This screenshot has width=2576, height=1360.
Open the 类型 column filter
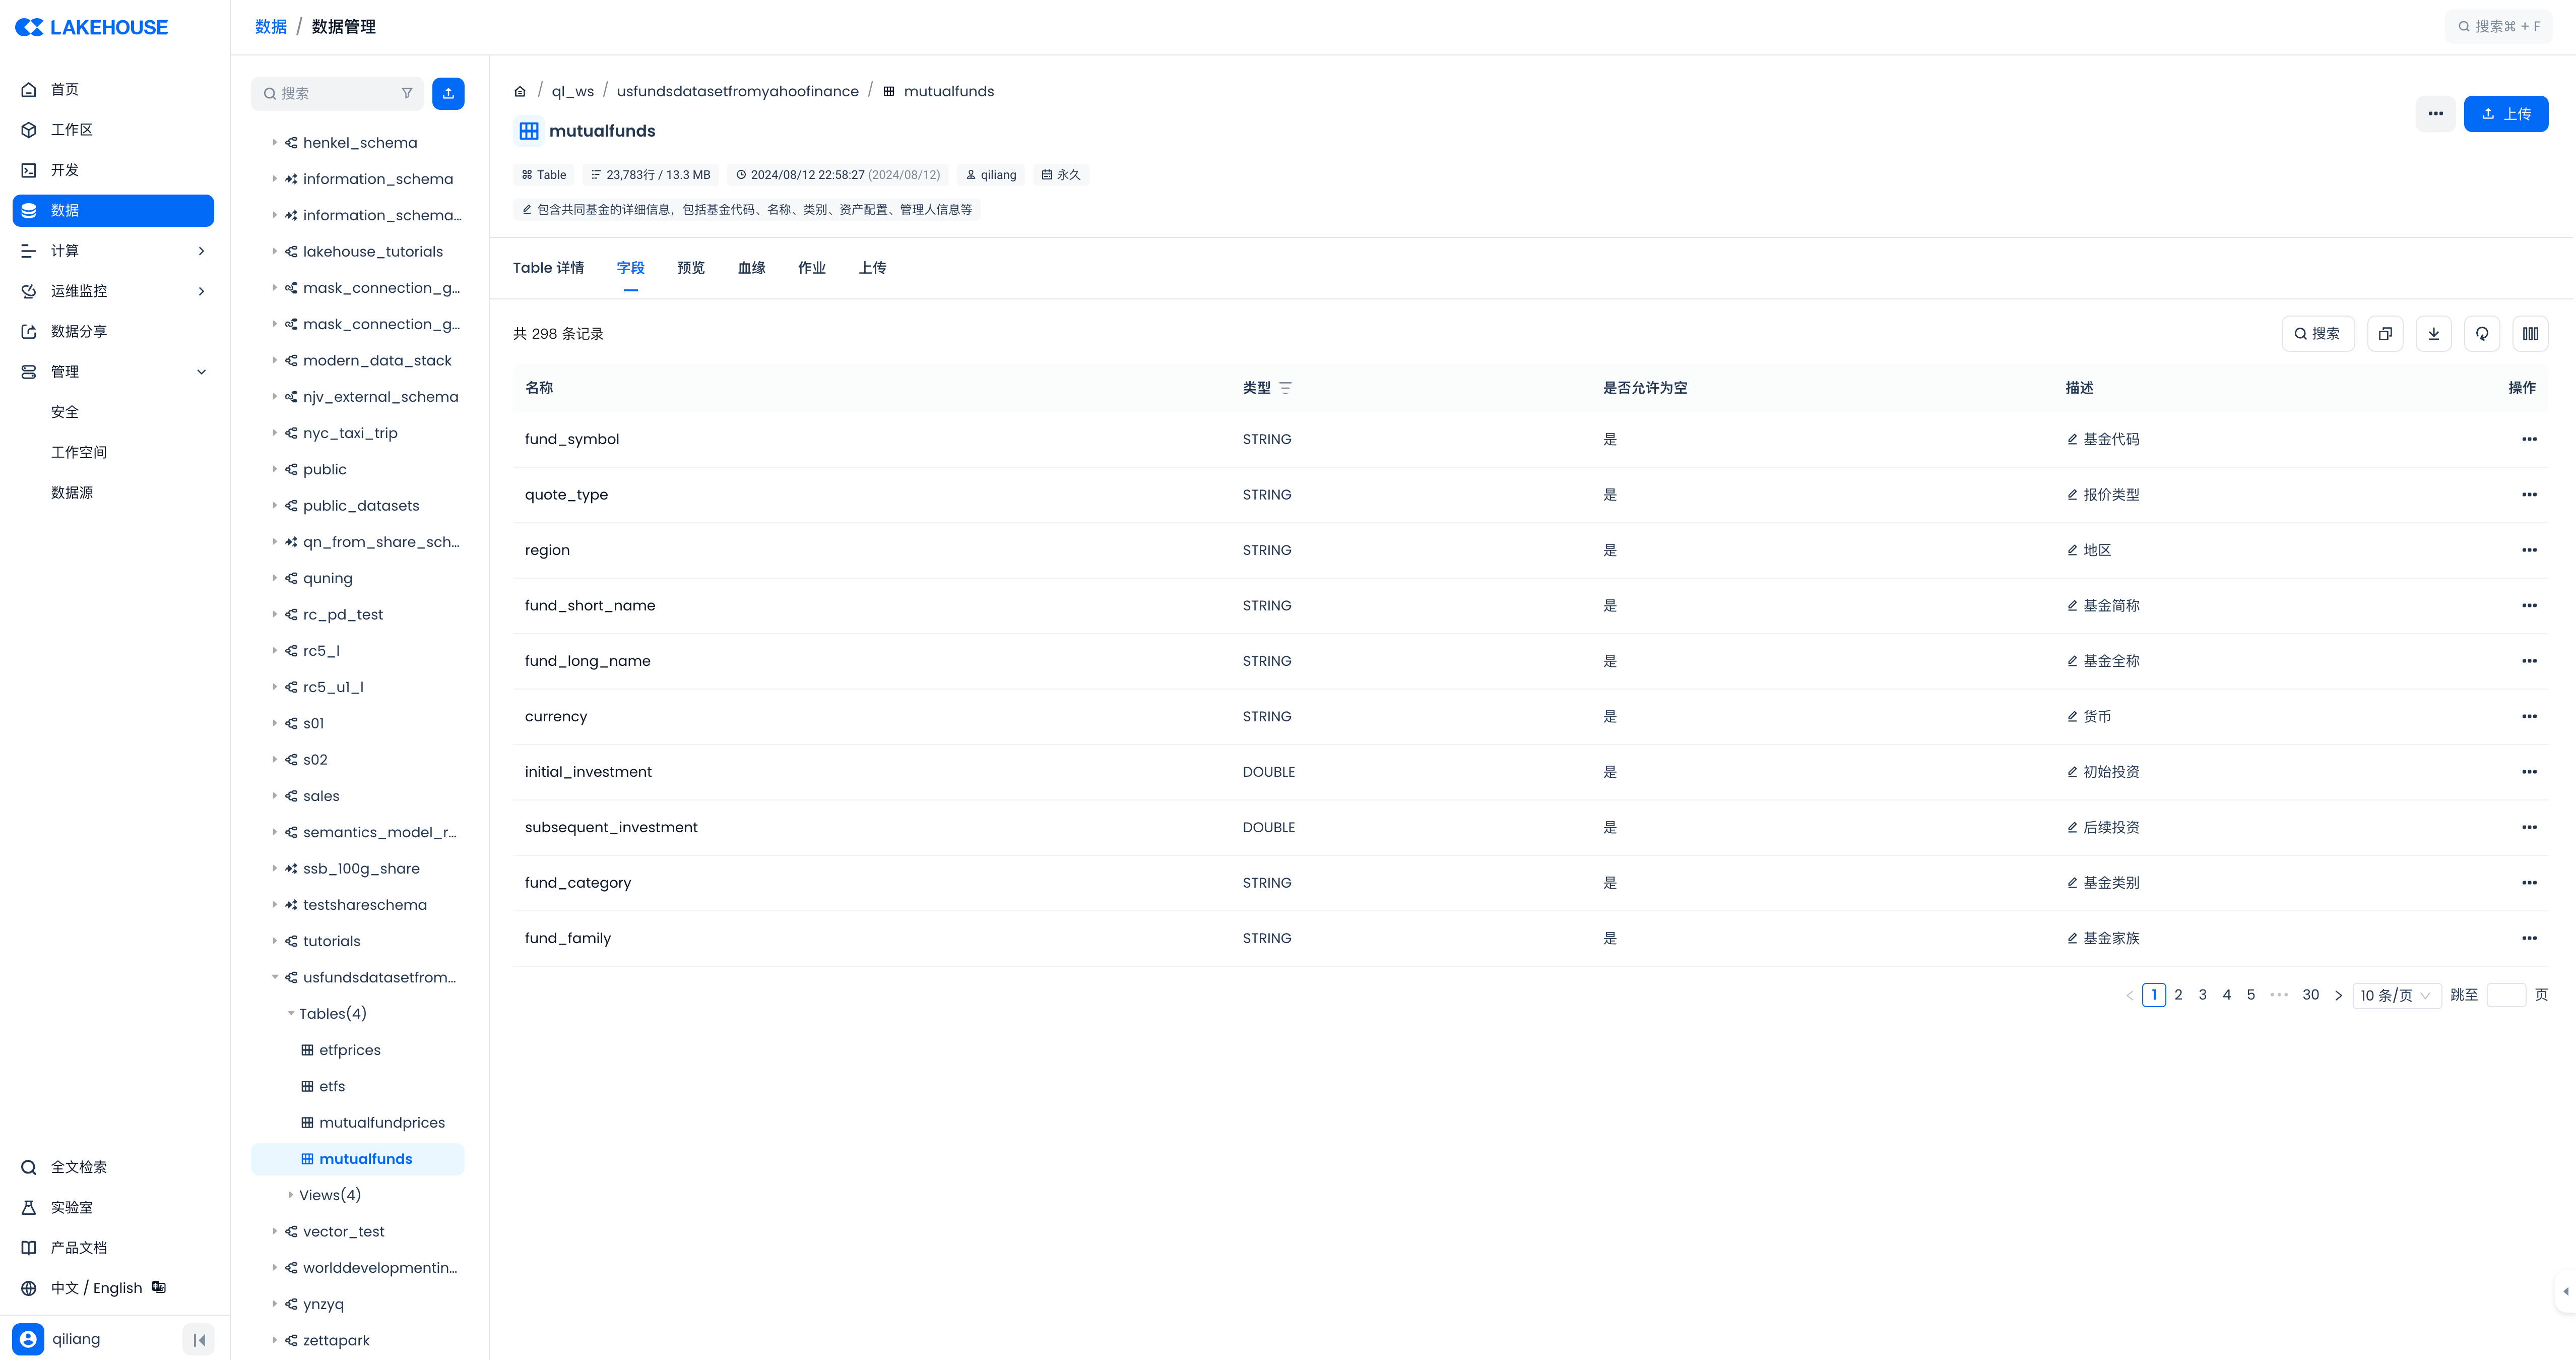tap(1286, 388)
